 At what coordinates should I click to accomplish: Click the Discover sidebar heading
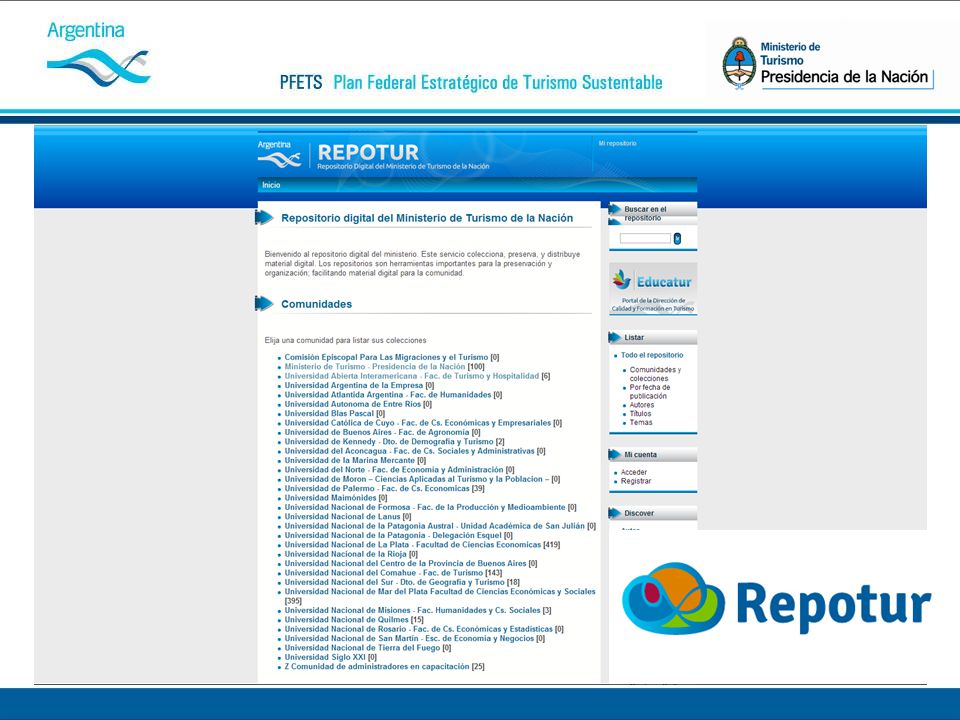639,513
